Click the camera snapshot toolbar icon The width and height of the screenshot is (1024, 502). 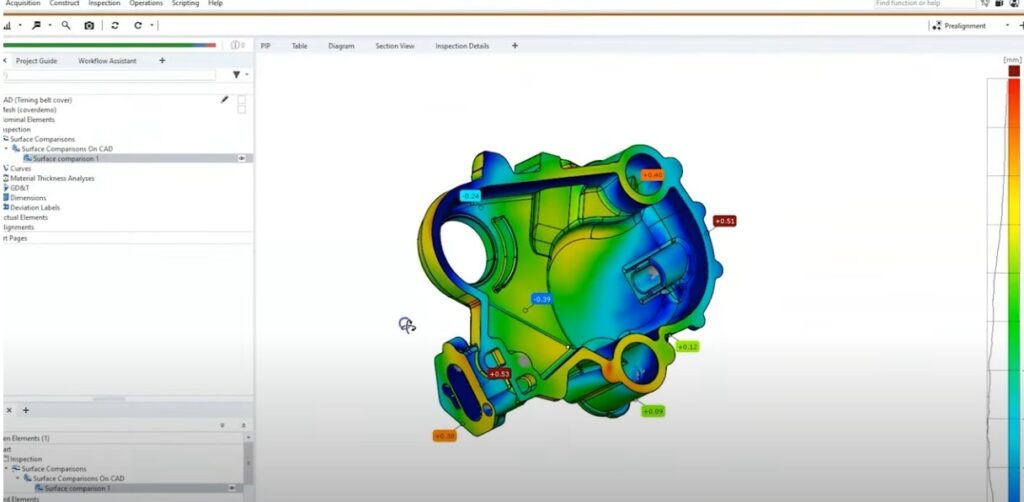pos(89,25)
